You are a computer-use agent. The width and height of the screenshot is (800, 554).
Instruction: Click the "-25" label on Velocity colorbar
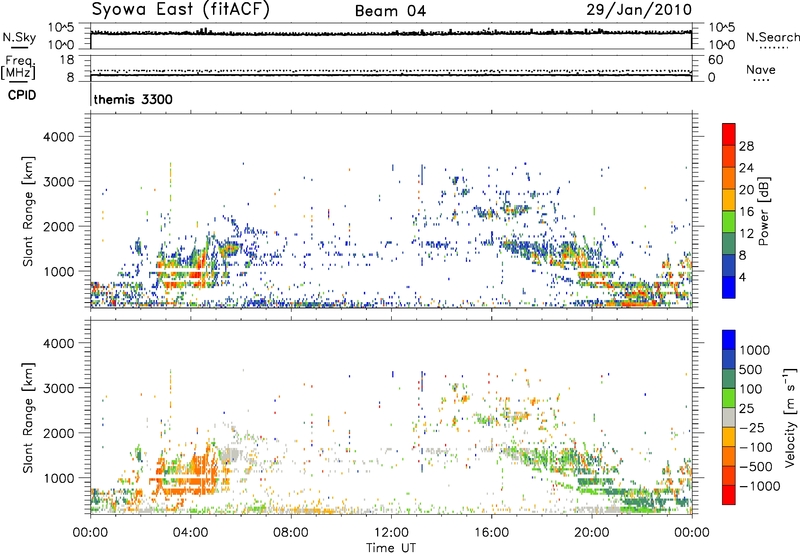(752, 427)
